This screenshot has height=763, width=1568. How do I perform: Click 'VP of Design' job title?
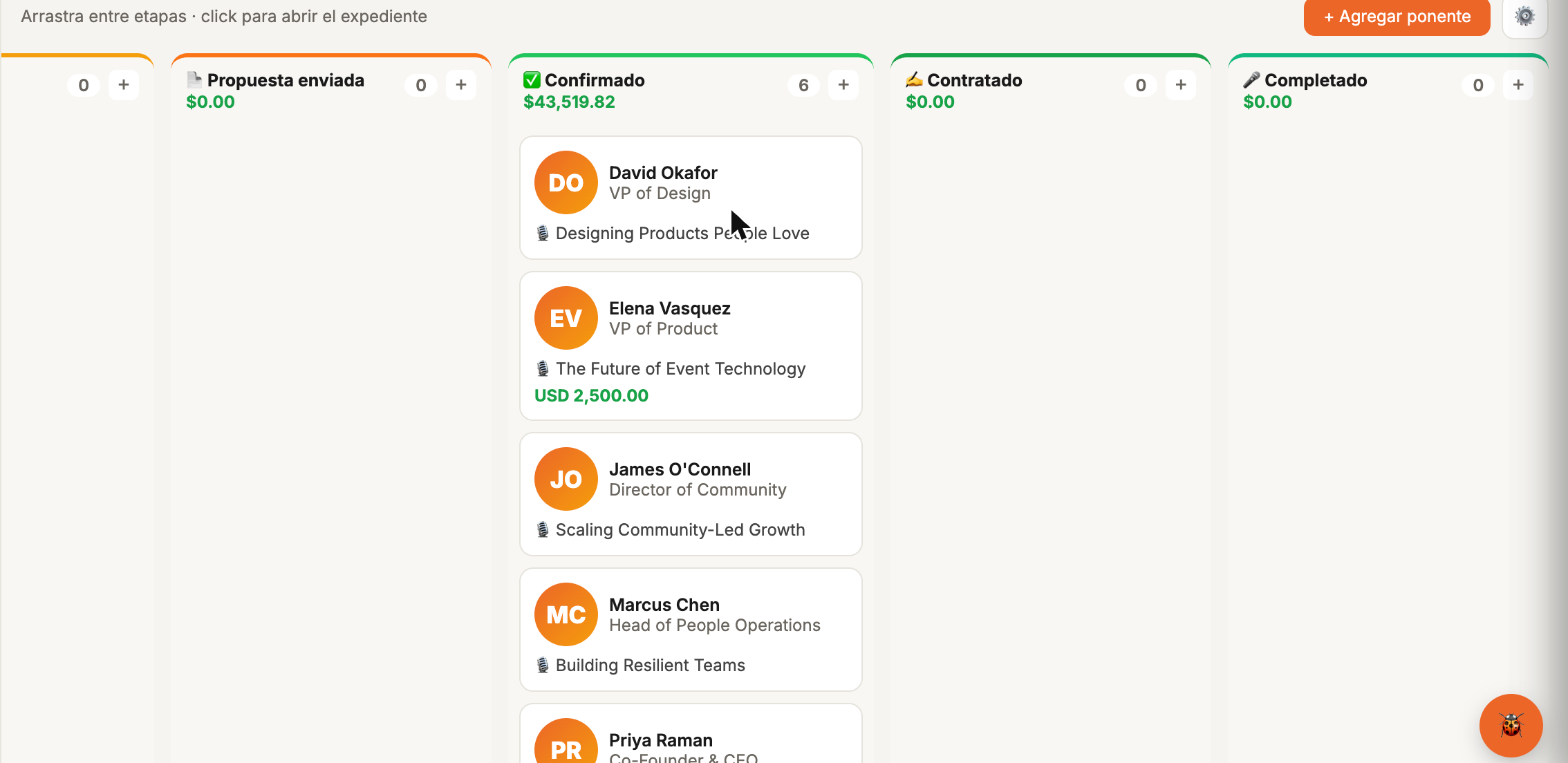(x=660, y=194)
